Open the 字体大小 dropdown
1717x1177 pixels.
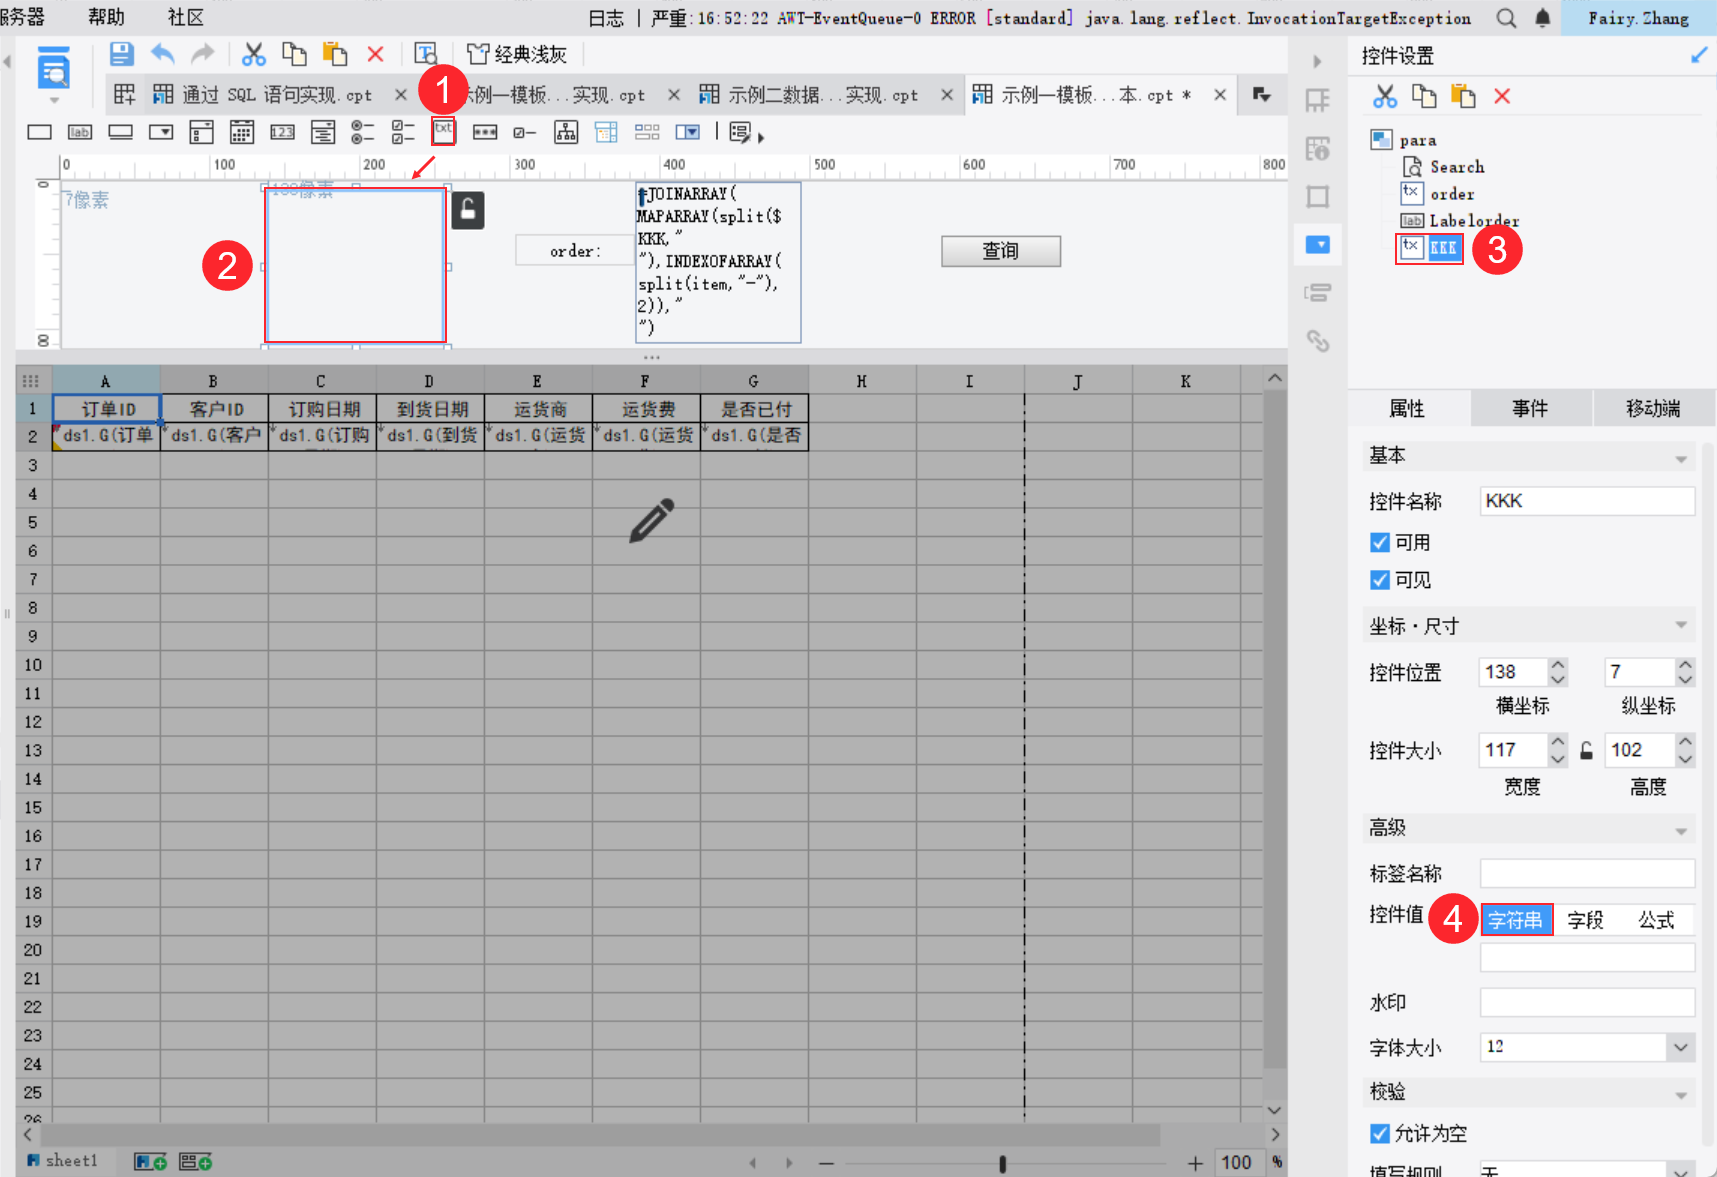[x=1681, y=1047]
